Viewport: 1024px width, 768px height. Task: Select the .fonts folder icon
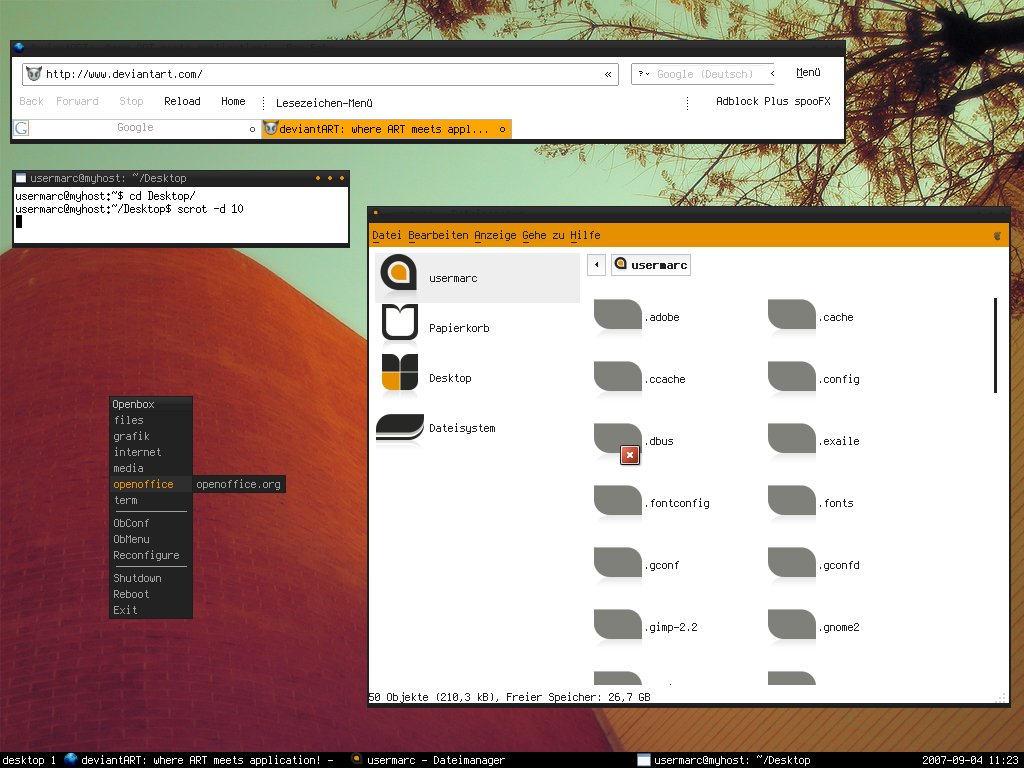click(x=792, y=502)
